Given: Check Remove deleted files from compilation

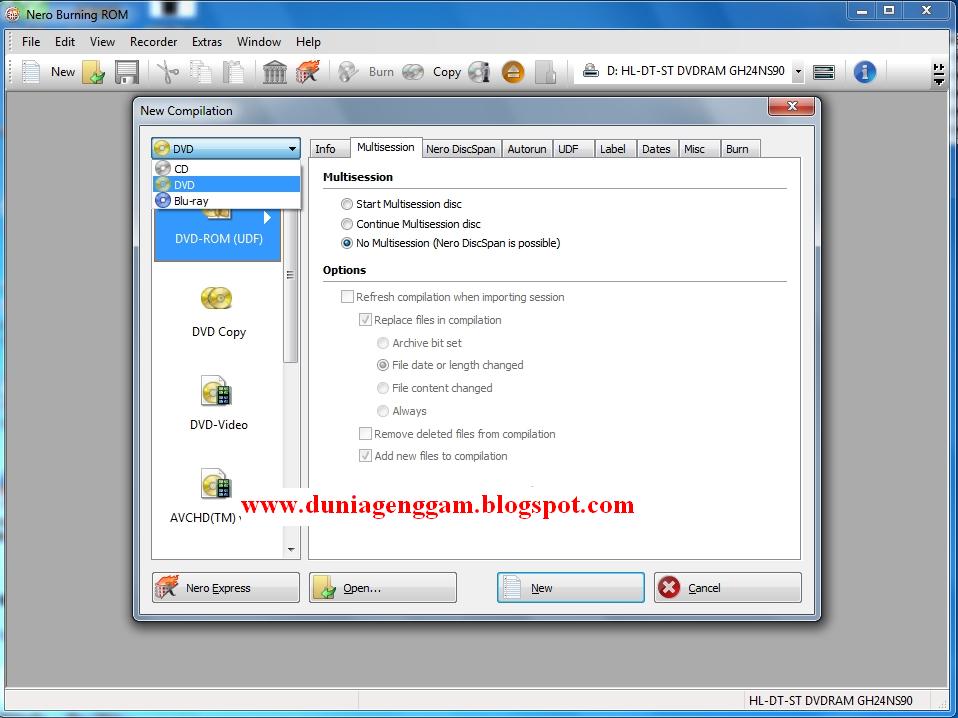Looking at the screenshot, I should [x=366, y=434].
